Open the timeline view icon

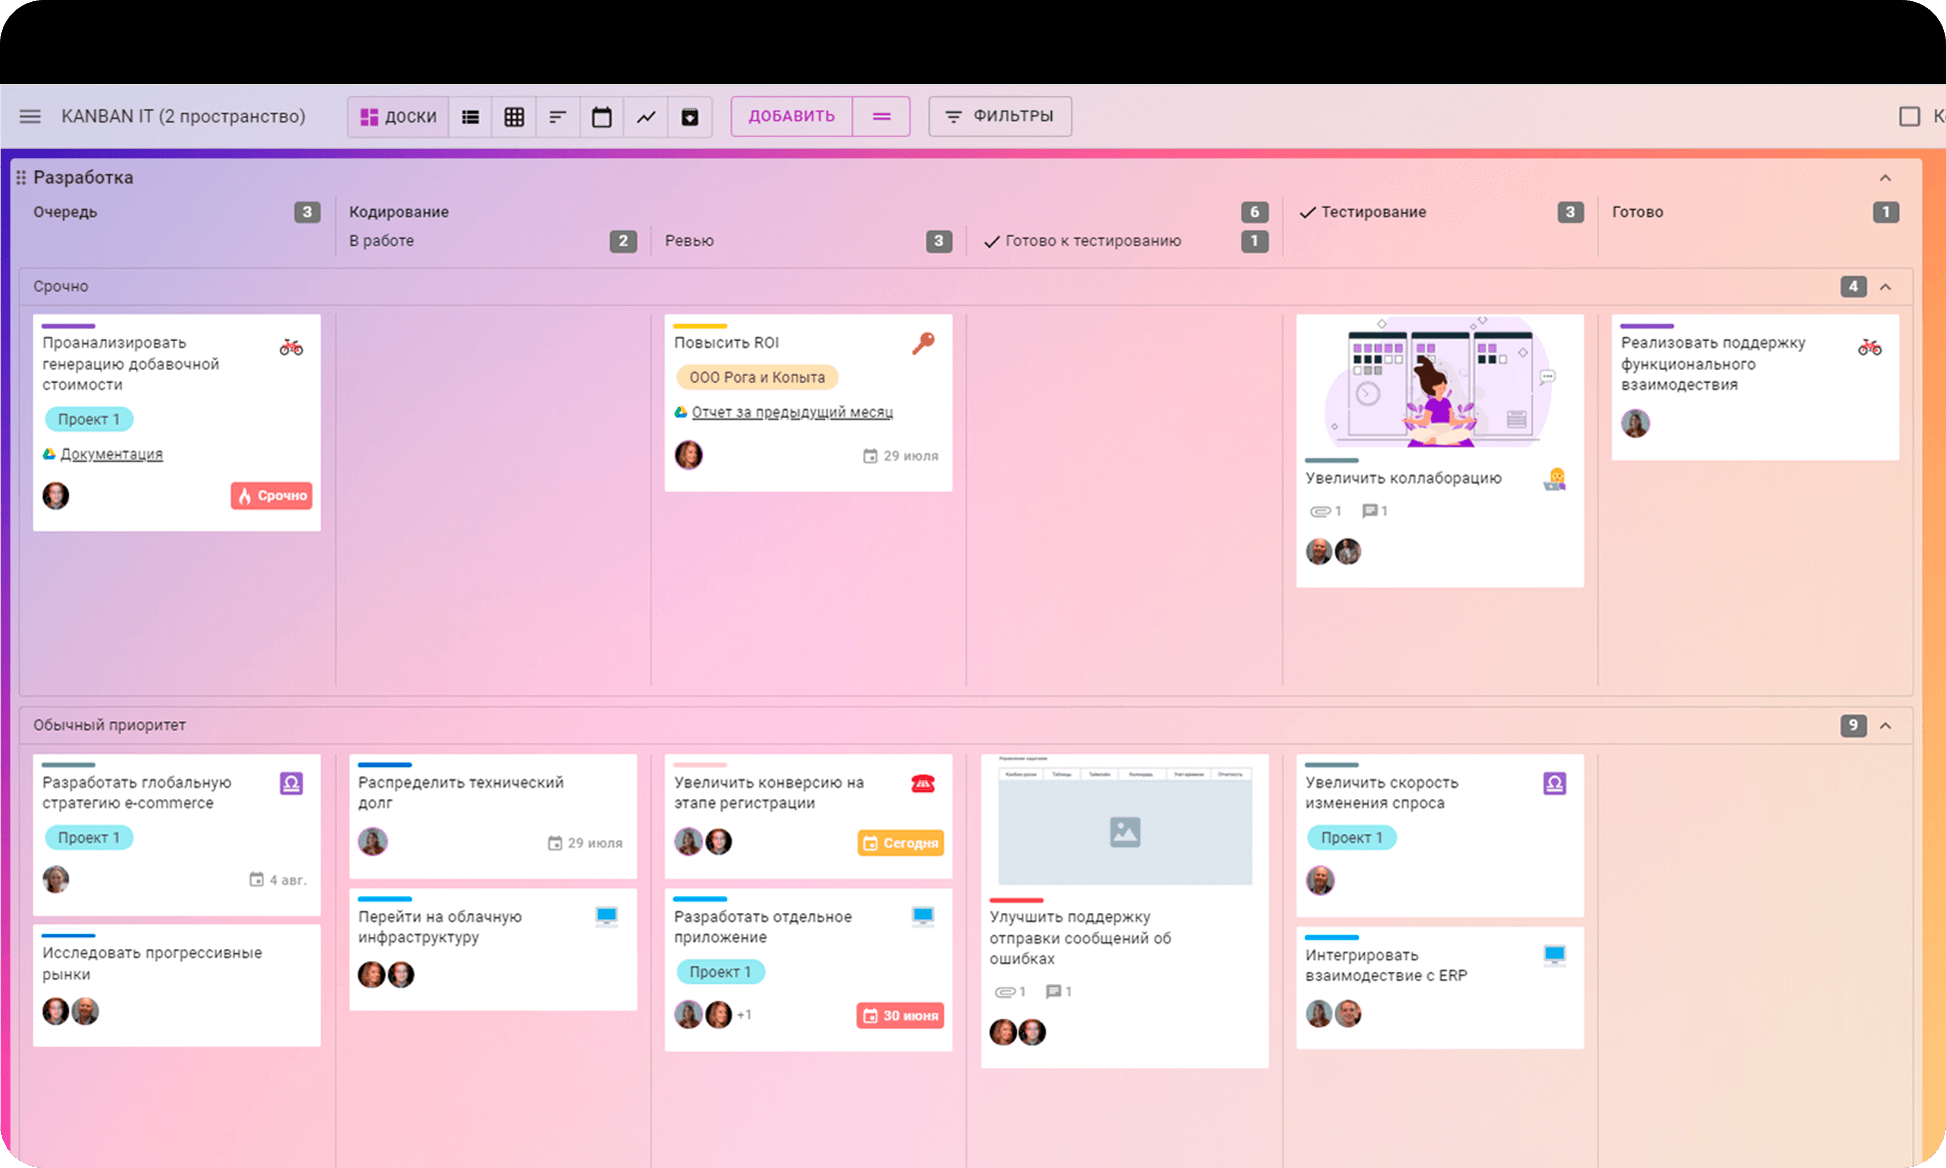point(558,117)
